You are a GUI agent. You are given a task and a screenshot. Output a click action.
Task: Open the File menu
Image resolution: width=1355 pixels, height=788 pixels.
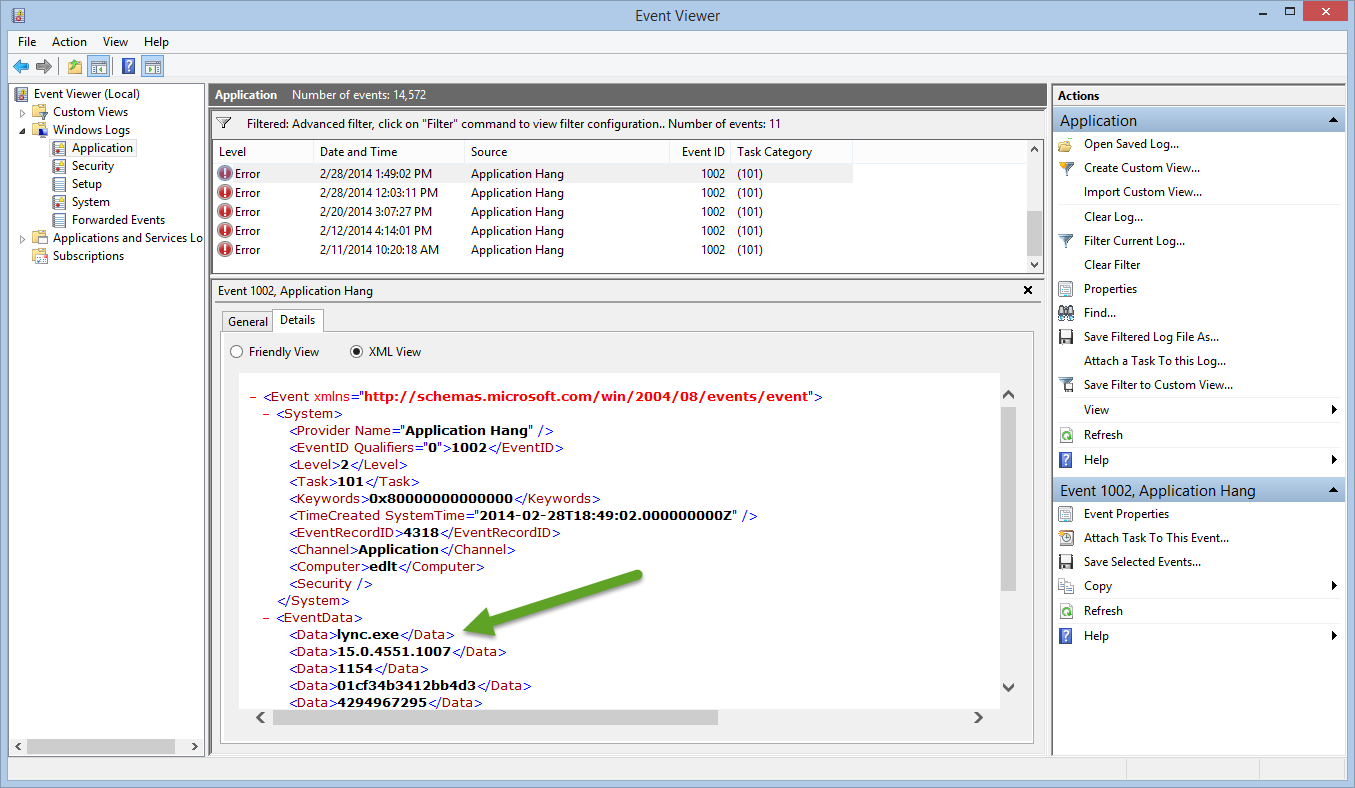pyautogui.click(x=27, y=42)
